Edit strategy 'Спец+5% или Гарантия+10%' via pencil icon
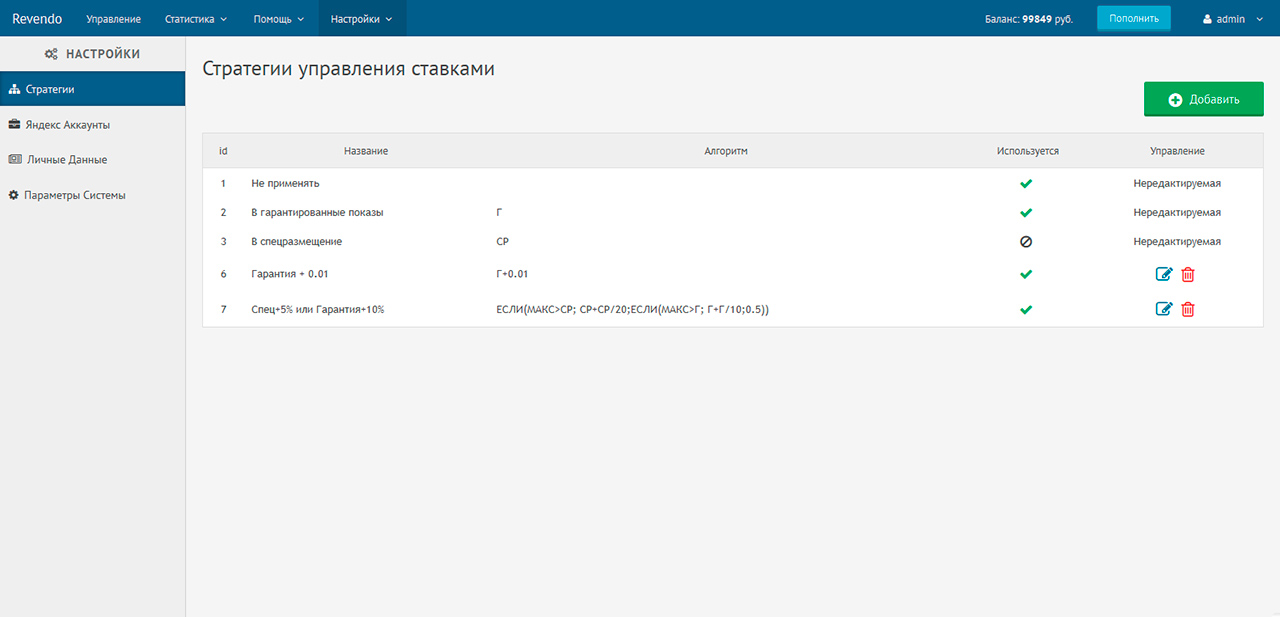This screenshot has height=617, width=1280. tap(1164, 309)
